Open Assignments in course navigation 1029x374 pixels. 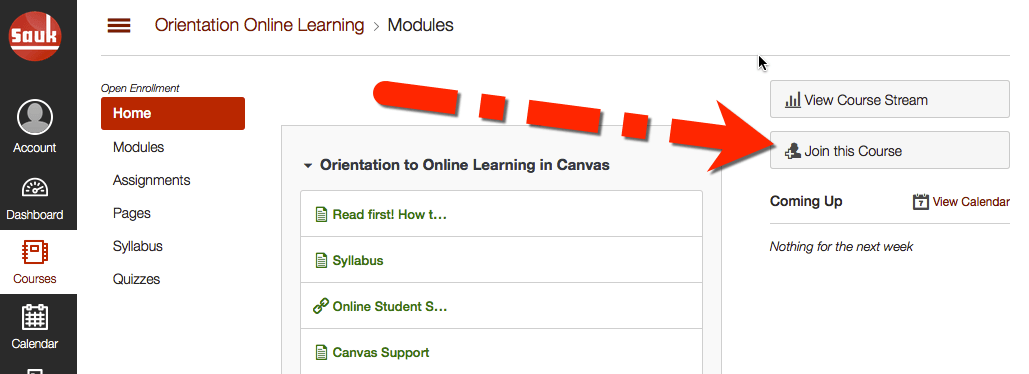pyautogui.click(x=152, y=180)
